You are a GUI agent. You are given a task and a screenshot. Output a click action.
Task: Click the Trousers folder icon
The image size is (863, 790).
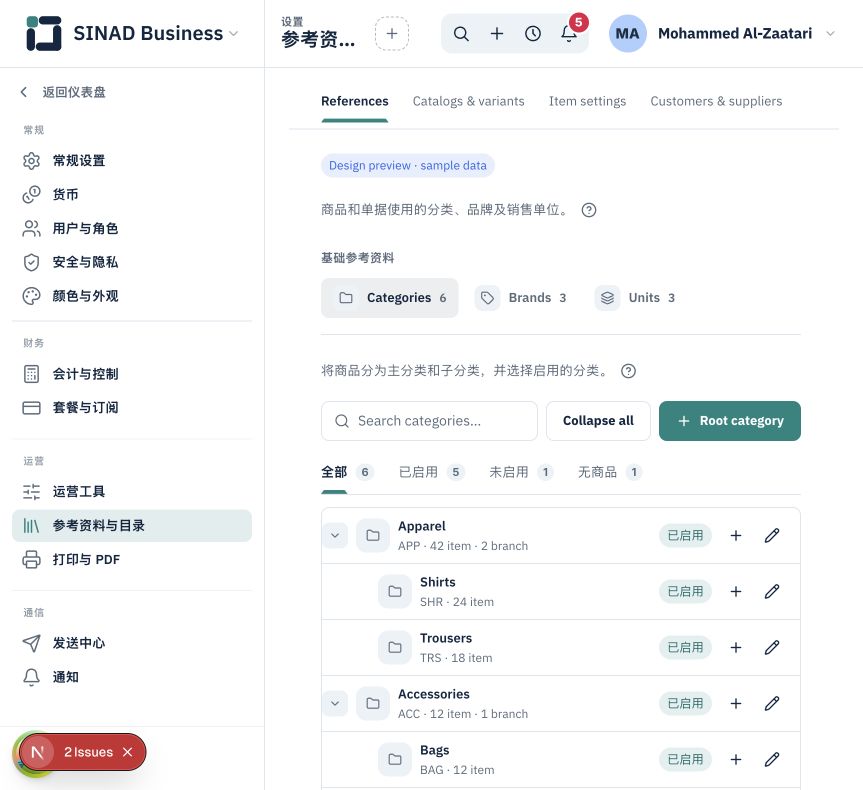coord(395,647)
